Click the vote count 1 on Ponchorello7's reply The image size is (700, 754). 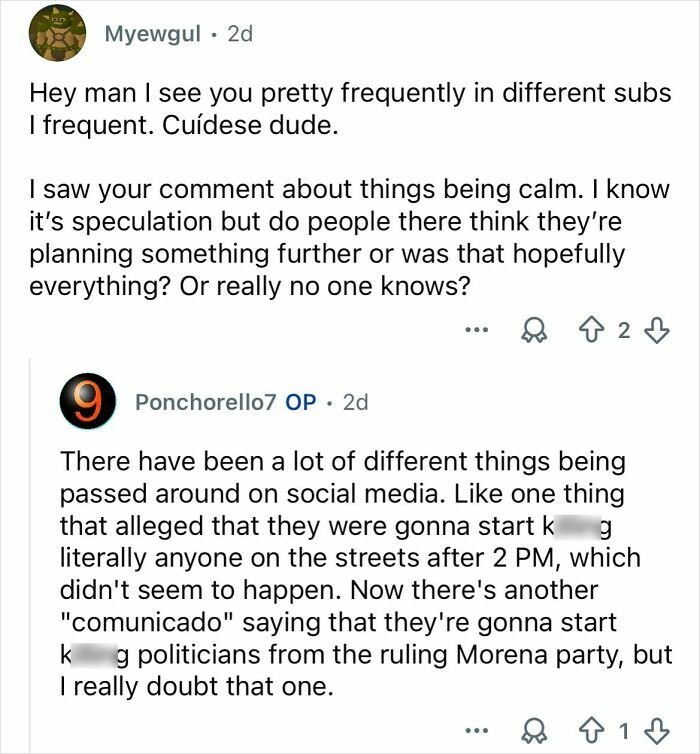tap(626, 728)
